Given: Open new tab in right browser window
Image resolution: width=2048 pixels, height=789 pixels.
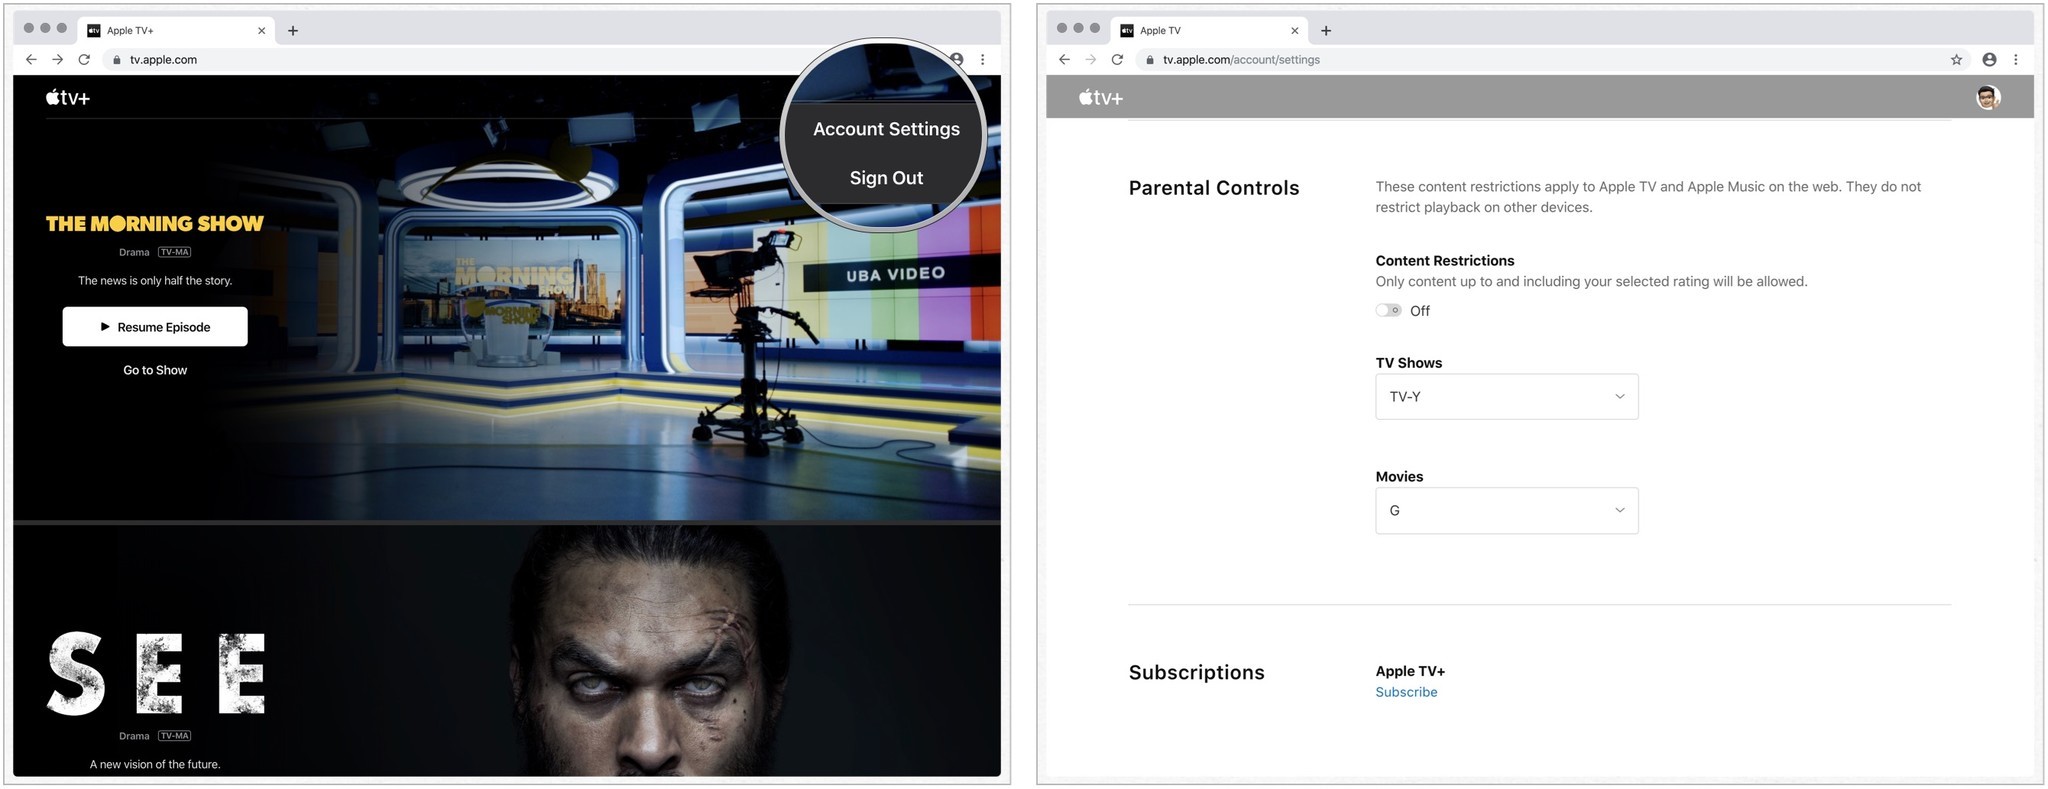Looking at the screenshot, I should pyautogui.click(x=1326, y=30).
